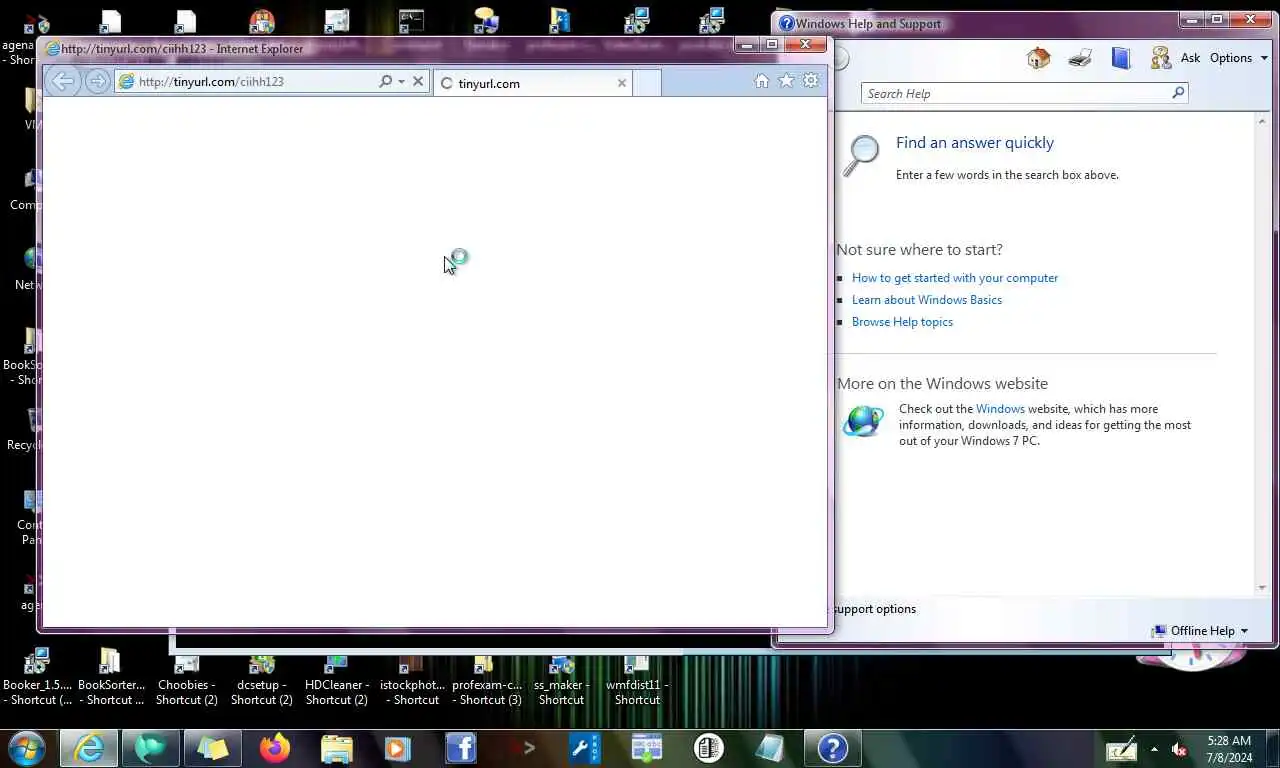Image resolution: width=1280 pixels, height=768 pixels.
Task: Open the clock showing 5:28 AM
Action: pyautogui.click(x=1229, y=748)
